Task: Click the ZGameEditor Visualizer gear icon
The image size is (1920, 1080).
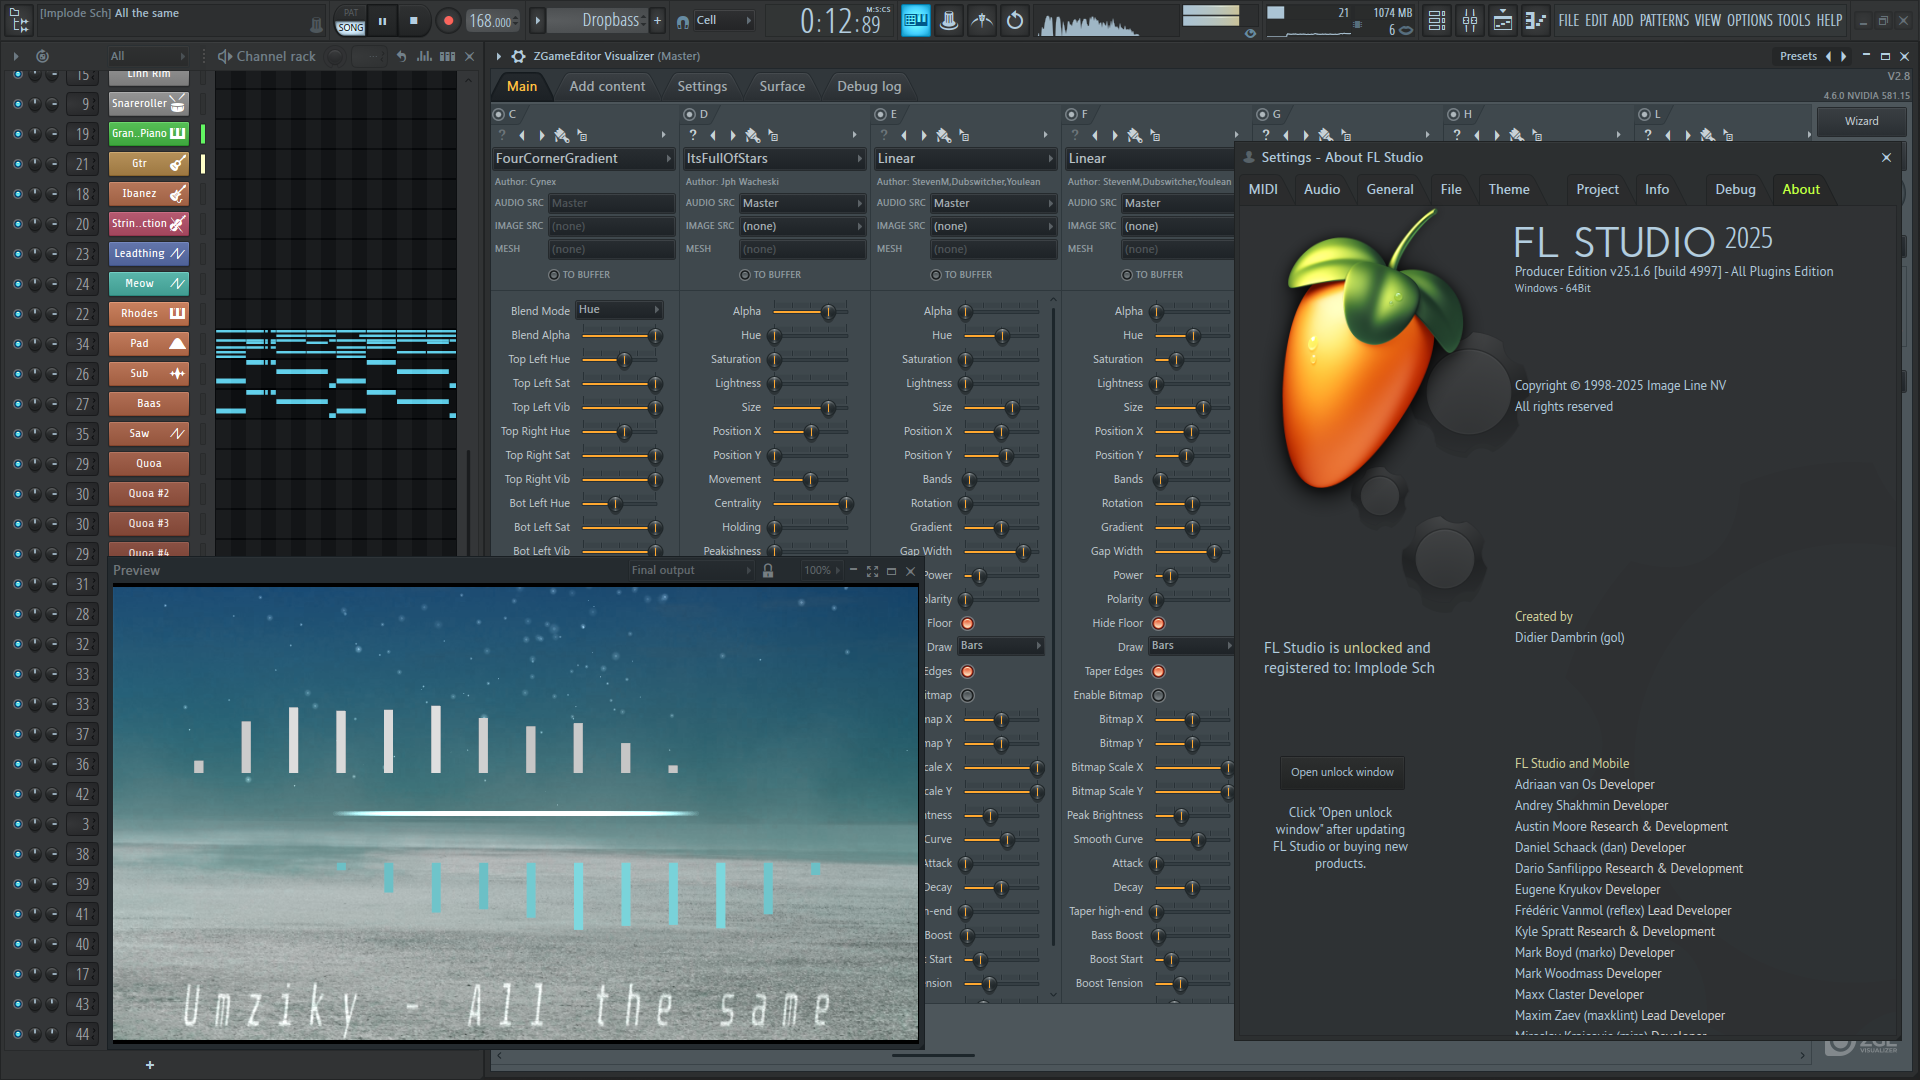Action: tap(518, 56)
